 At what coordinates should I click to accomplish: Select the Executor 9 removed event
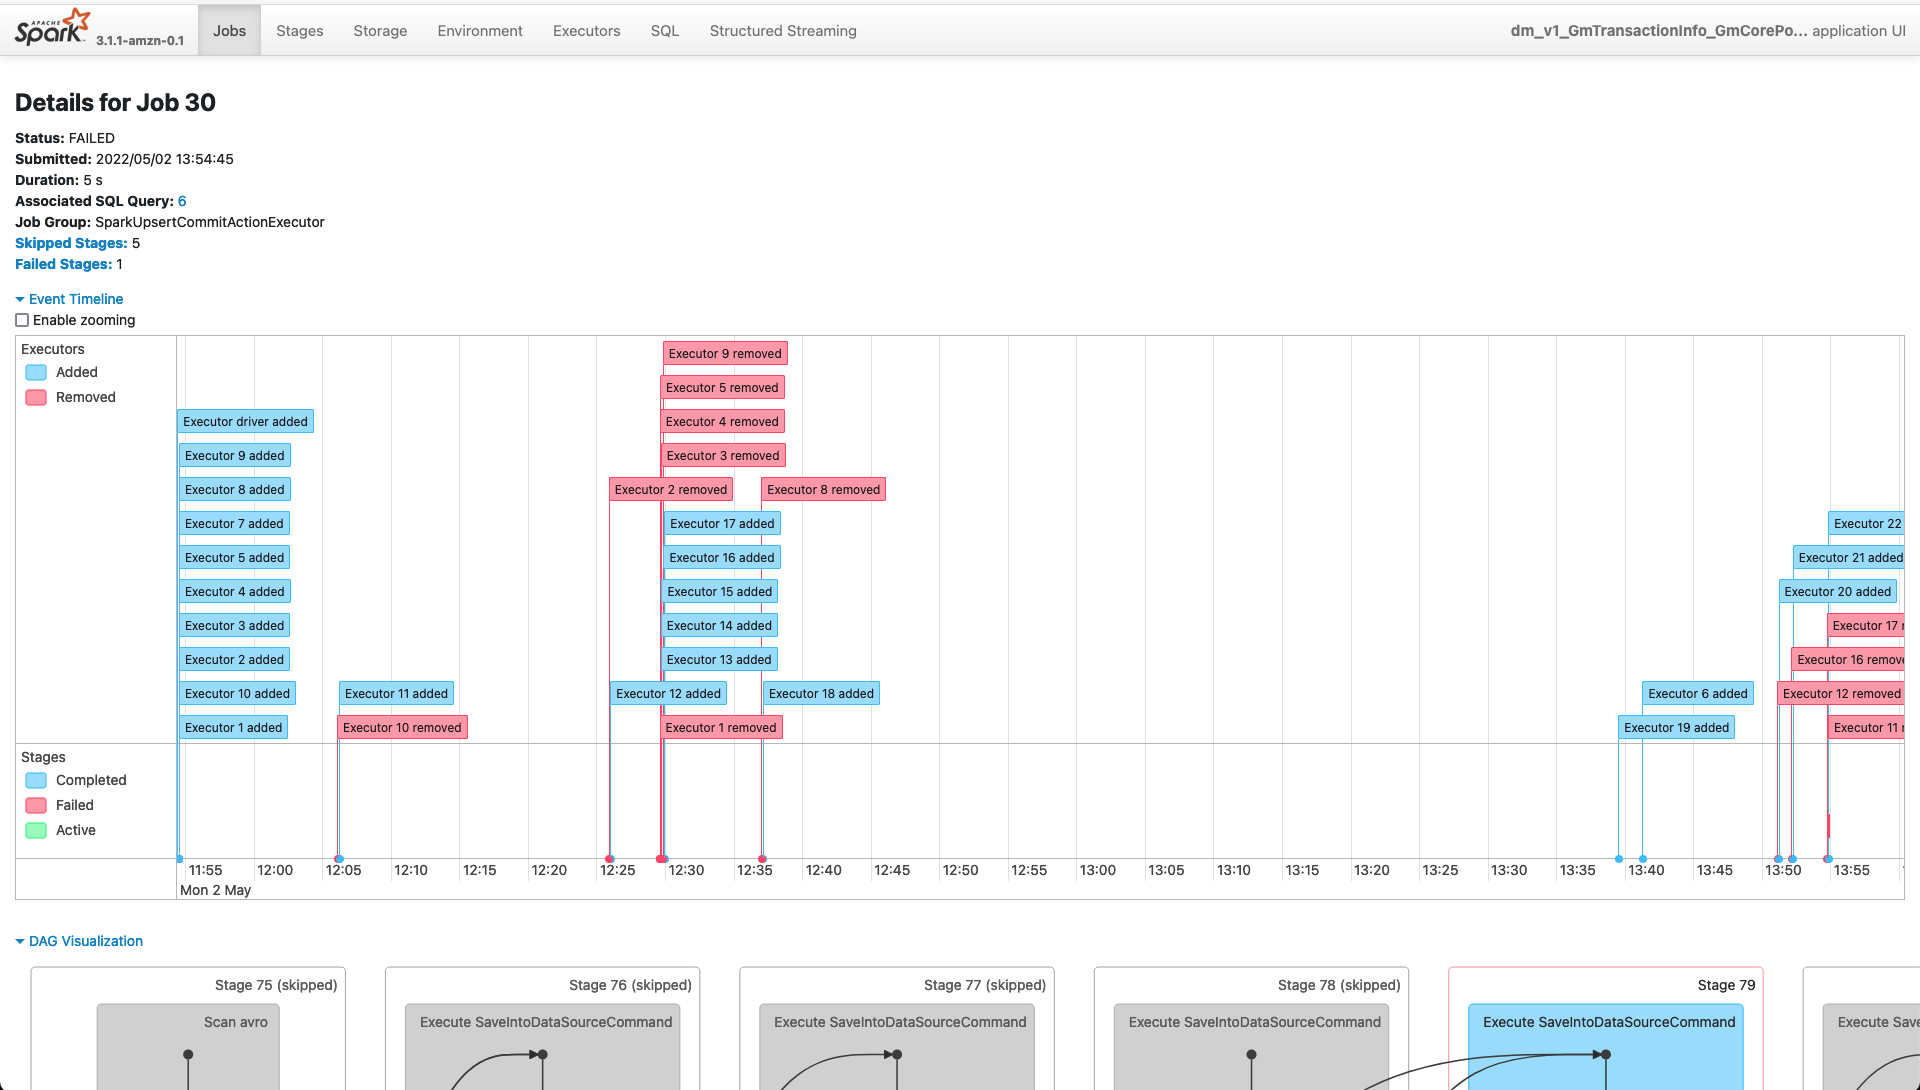[725, 354]
